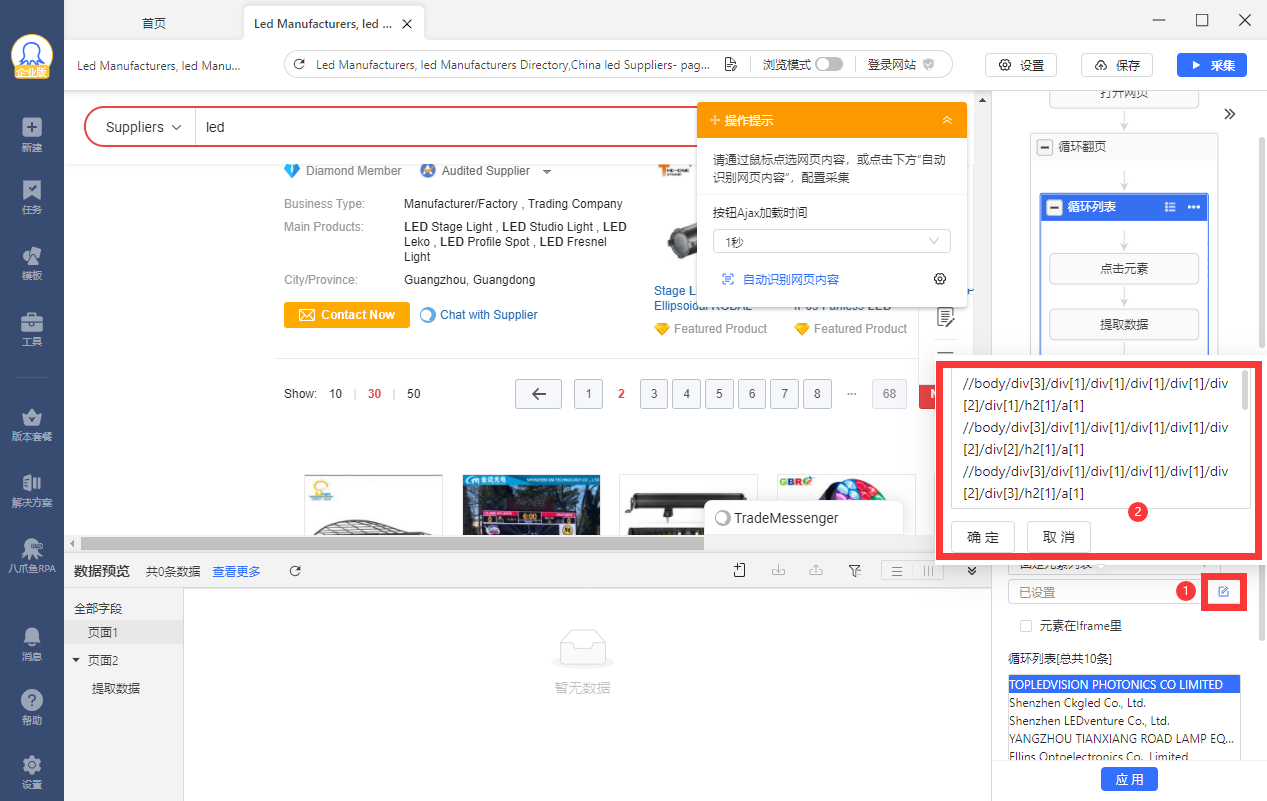
Task: Collapse the workflow panel with double chevron
Action: point(1230,114)
